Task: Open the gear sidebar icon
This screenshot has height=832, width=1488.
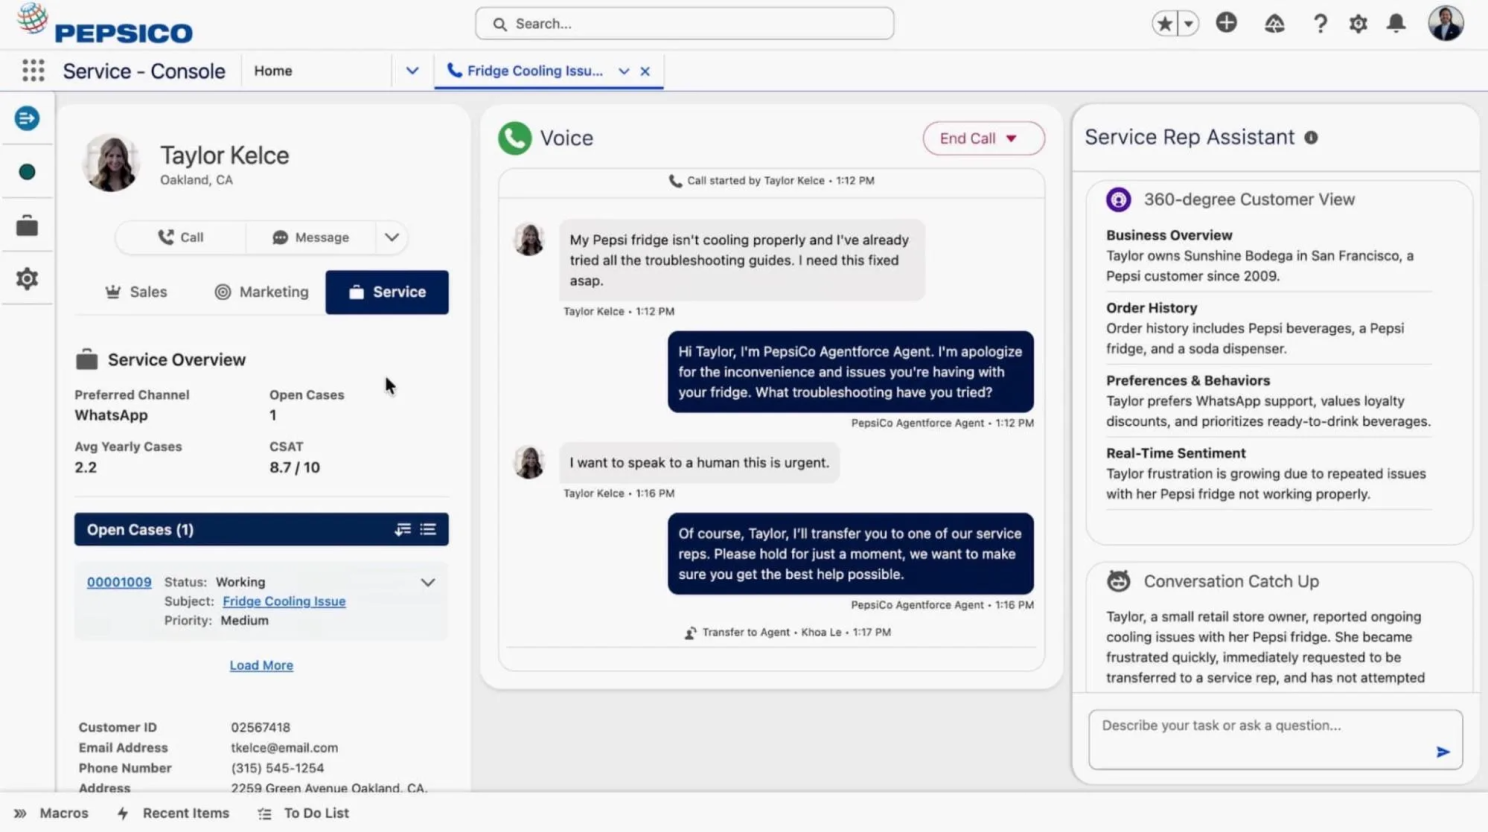Action: tap(27, 279)
